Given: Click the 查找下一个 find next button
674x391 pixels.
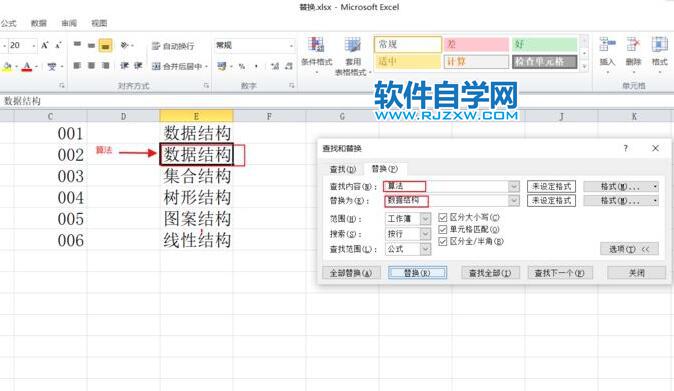Looking at the screenshot, I should coord(559,273).
